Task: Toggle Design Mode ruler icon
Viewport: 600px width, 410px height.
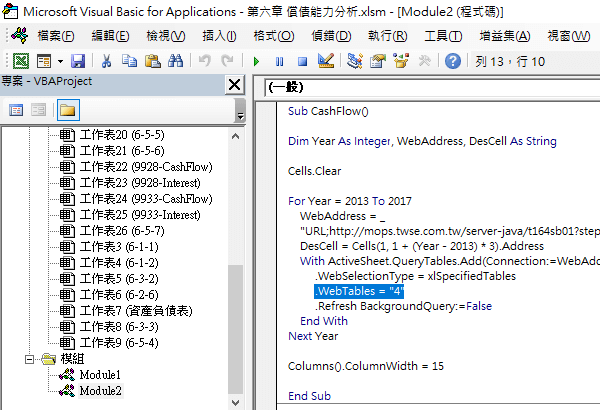Action: tap(326, 61)
